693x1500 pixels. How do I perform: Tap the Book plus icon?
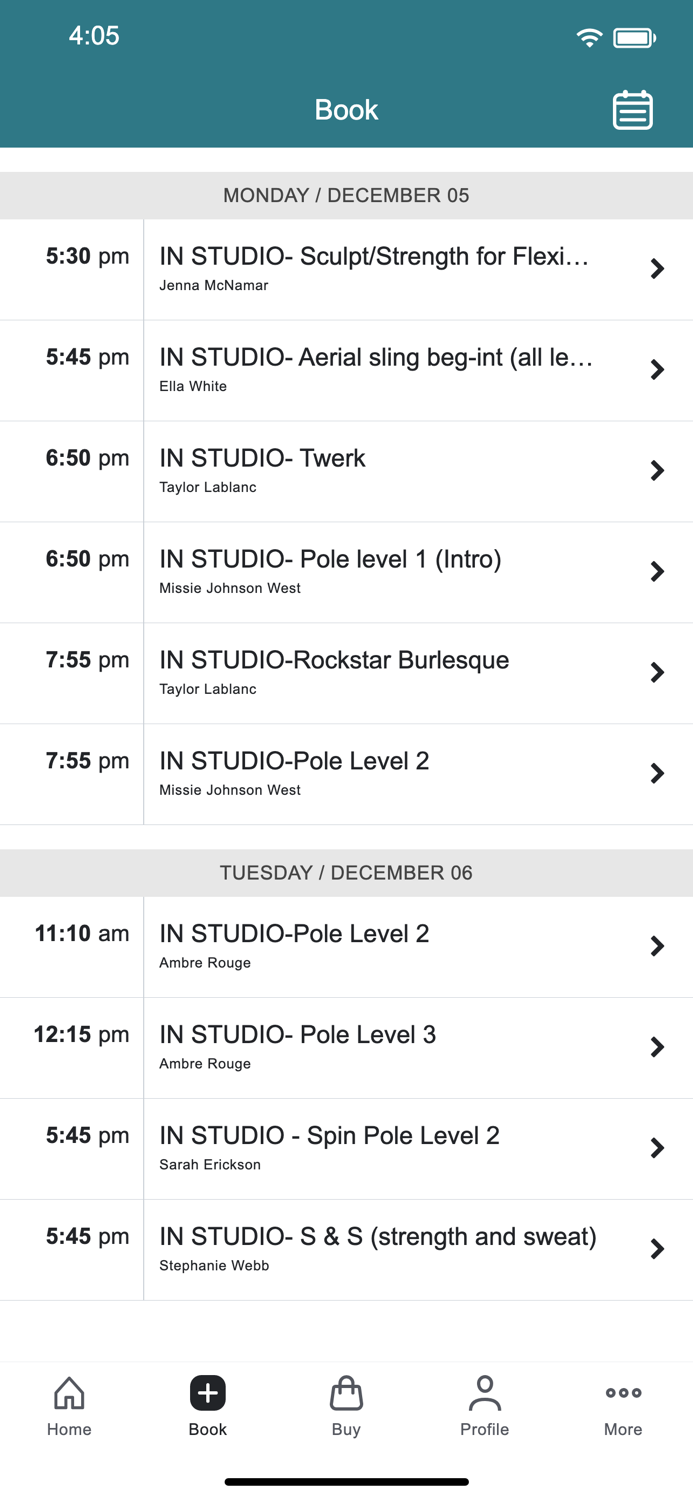click(207, 1393)
